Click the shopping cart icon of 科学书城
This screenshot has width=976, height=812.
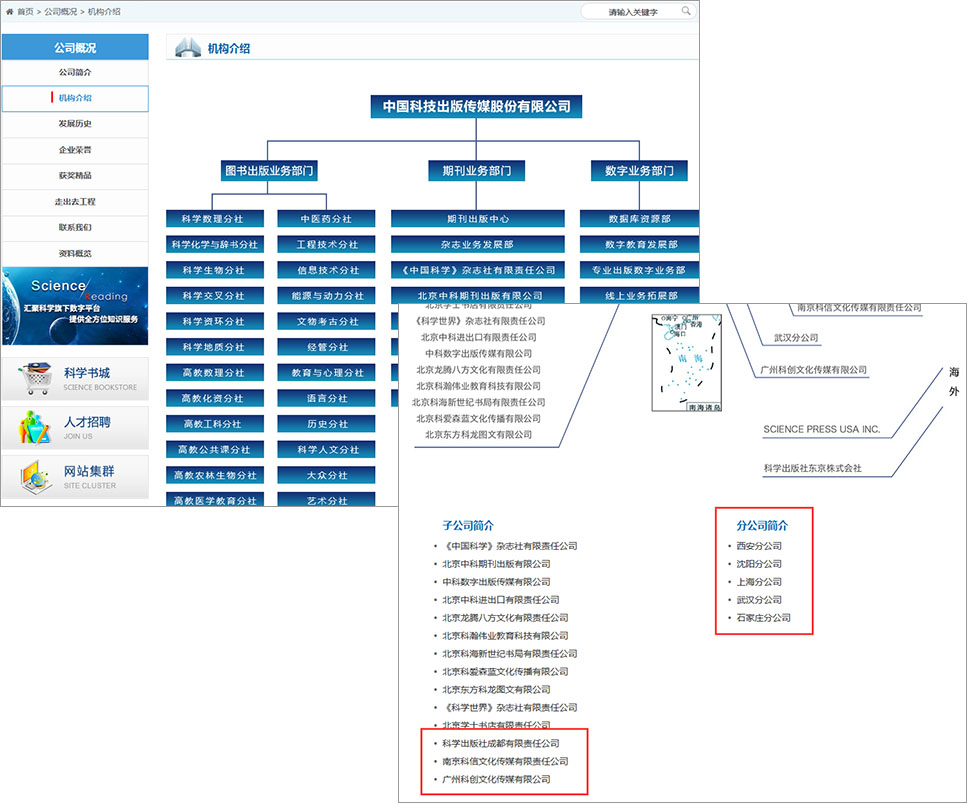point(36,378)
